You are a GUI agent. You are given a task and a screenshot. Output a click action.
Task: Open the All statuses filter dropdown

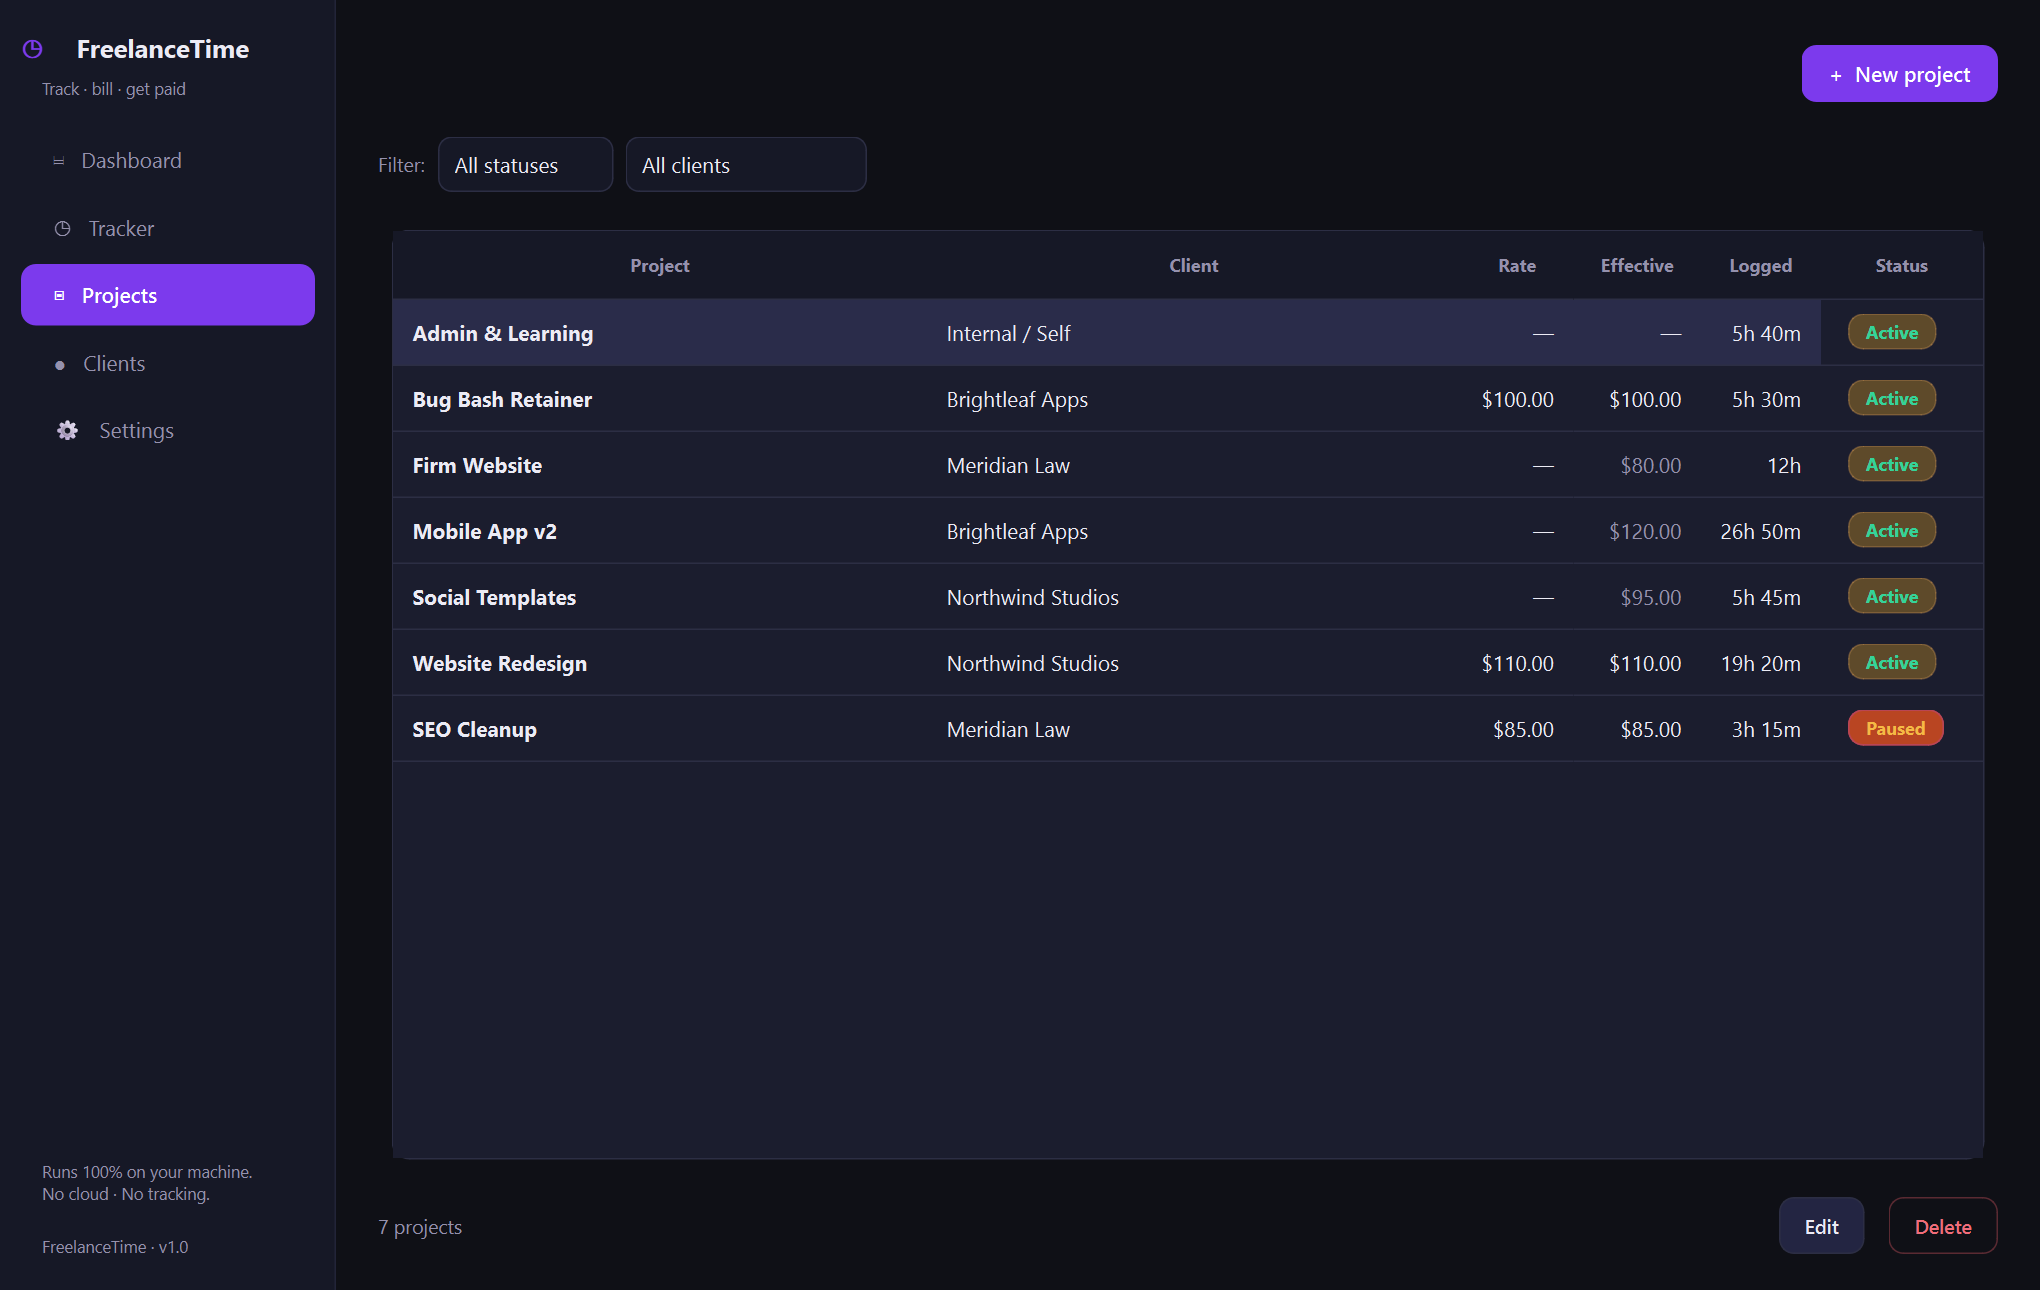[x=525, y=165]
